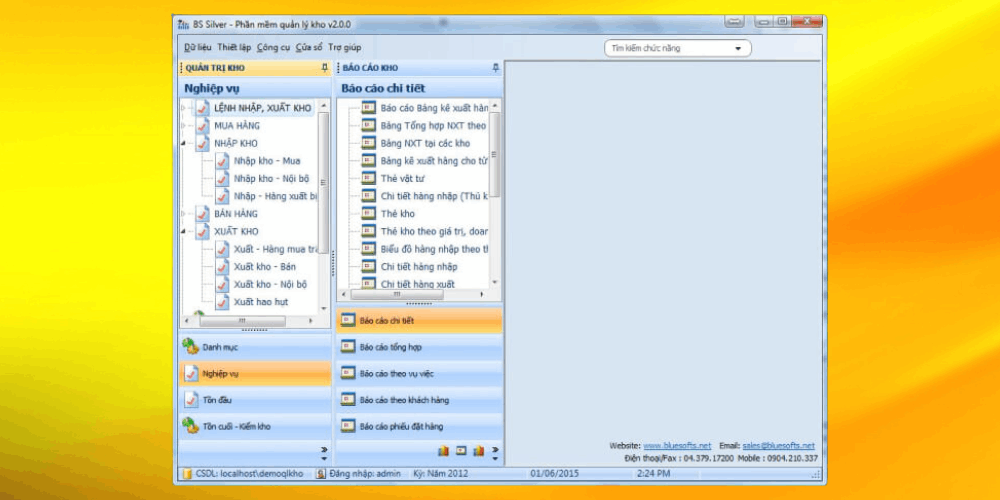Expand the BÁN HÀNG tree node
Viewport: 1000px width, 500px height.
point(184,214)
